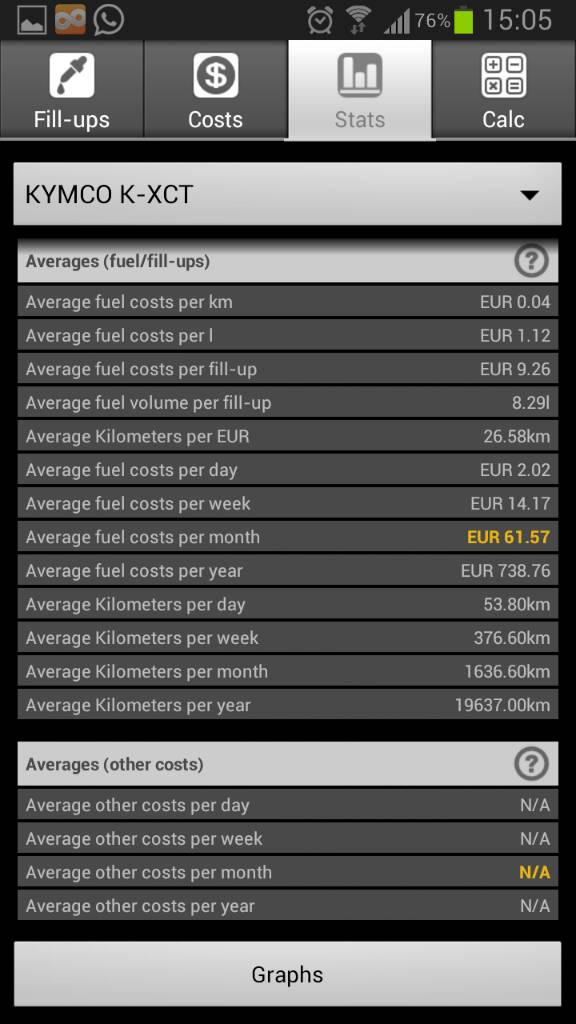Expand vehicle selector with the arrow
This screenshot has height=1024, width=576.
(530, 195)
